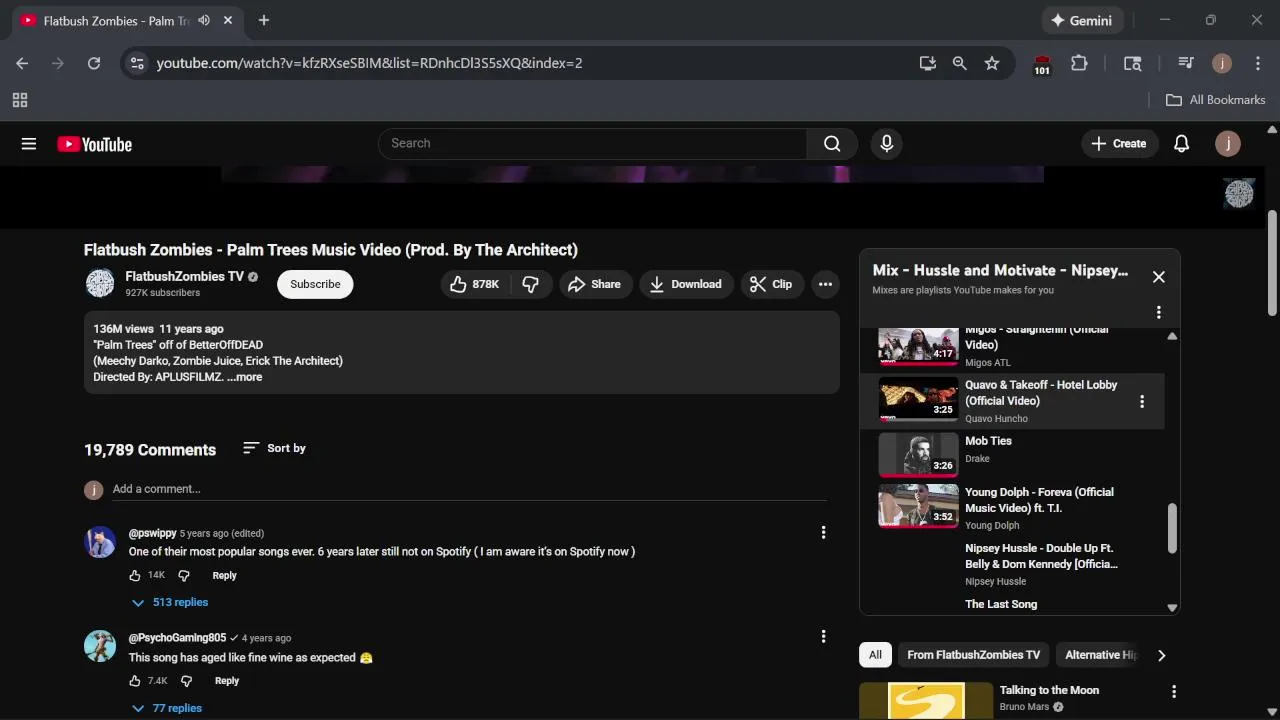Select the All filter chip
The height and width of the screenshot is (720, 1280).
point(875,655)
